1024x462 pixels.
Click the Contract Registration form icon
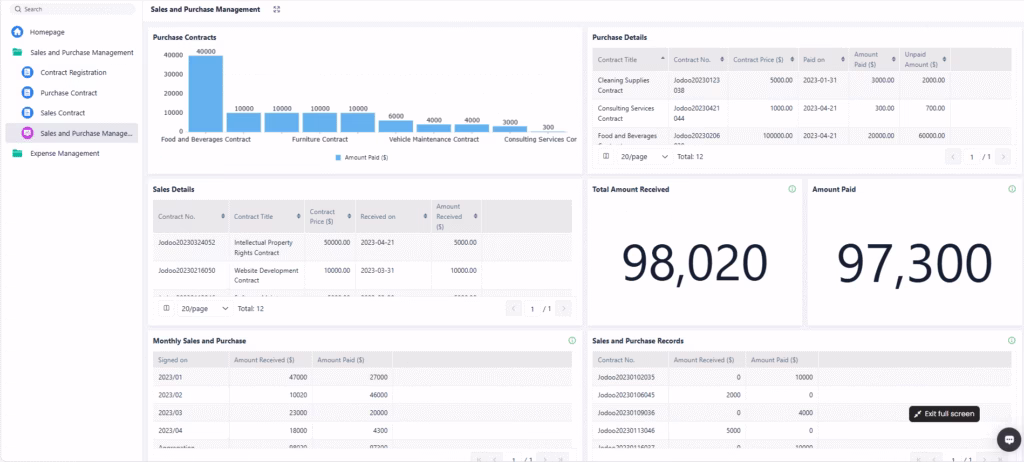pos(28,73)
